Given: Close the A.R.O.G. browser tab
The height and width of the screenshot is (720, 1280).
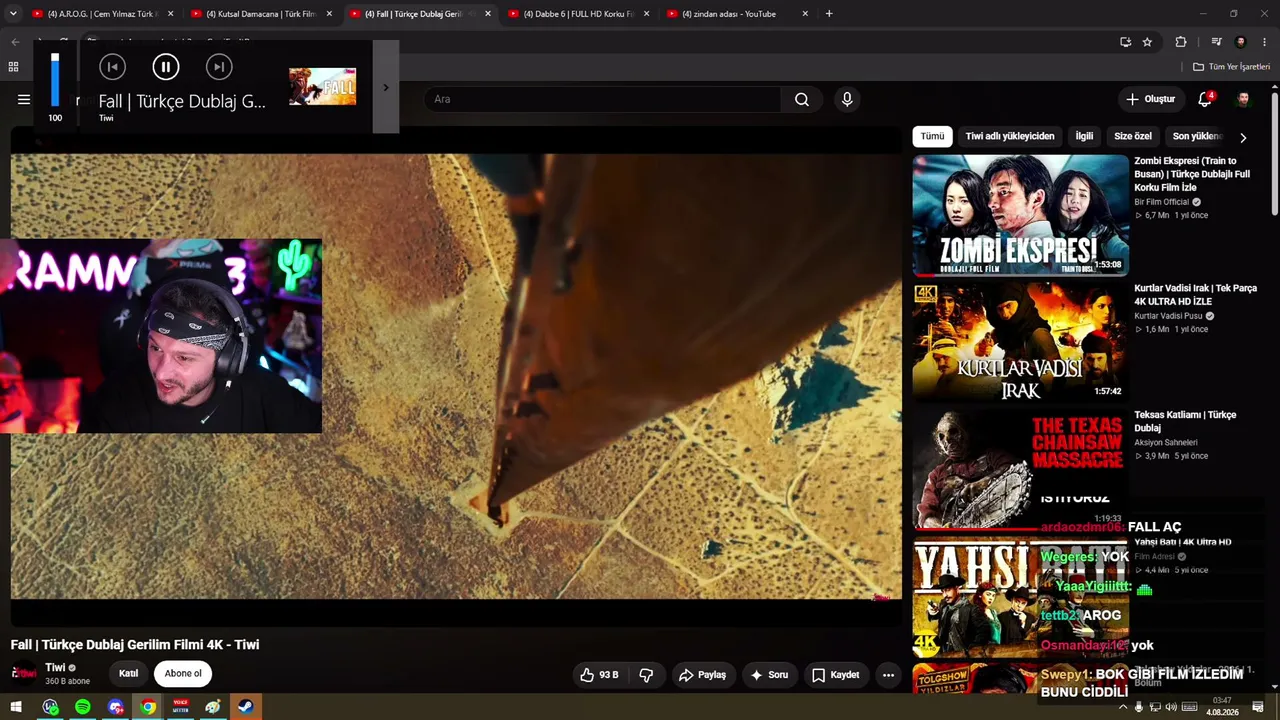Looking at the screenshot, I should pyautogui.click(x=171, y=14).
